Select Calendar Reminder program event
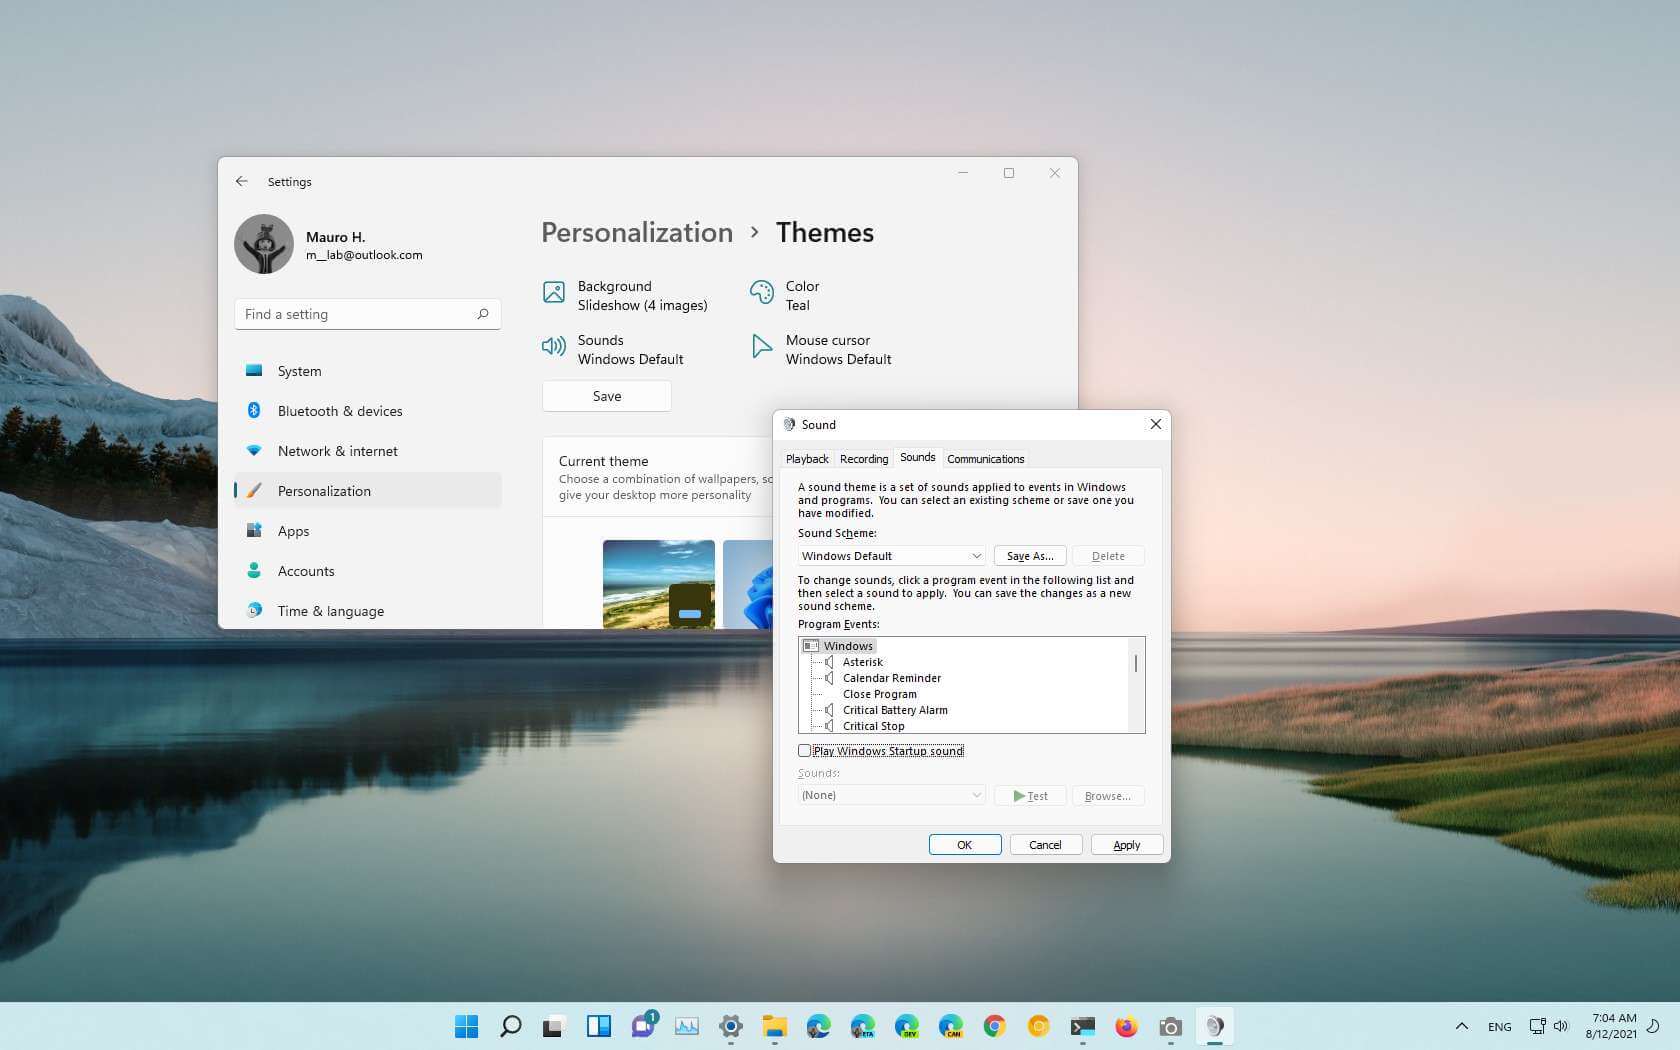The image size is (1680, 1050). coord(891,678)
